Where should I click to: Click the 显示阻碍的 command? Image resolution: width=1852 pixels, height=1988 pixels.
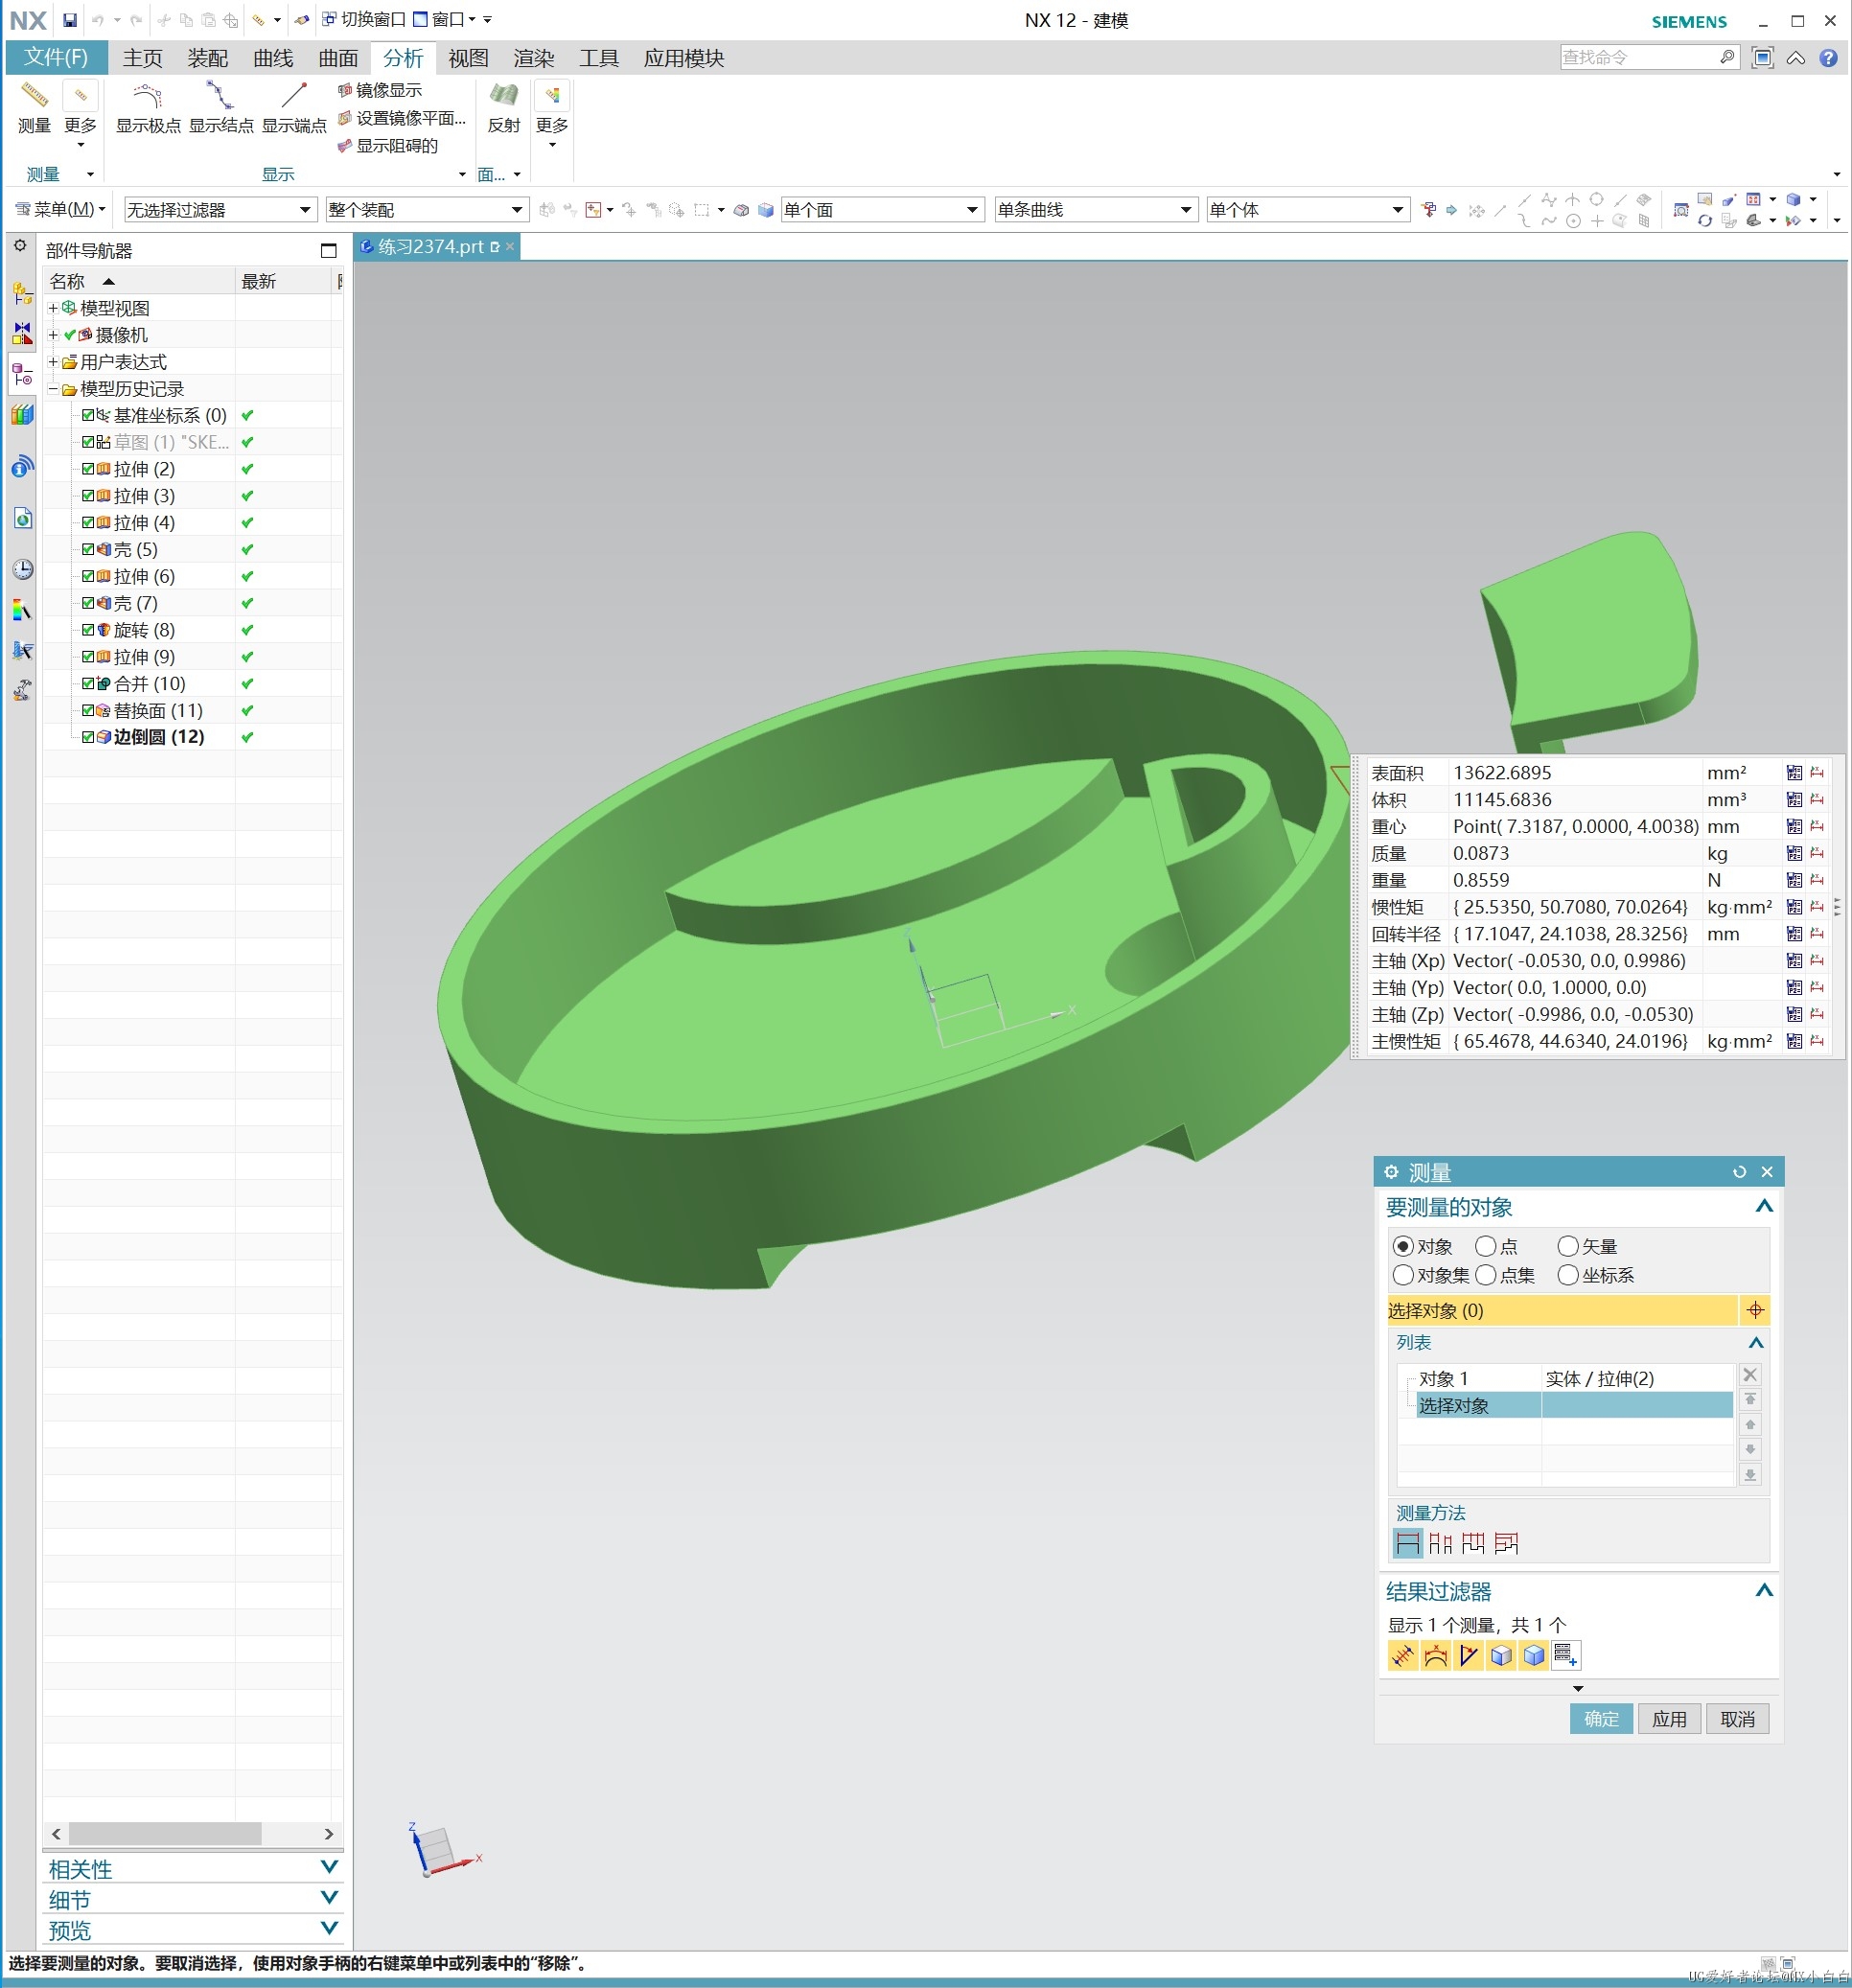(388, 146)
